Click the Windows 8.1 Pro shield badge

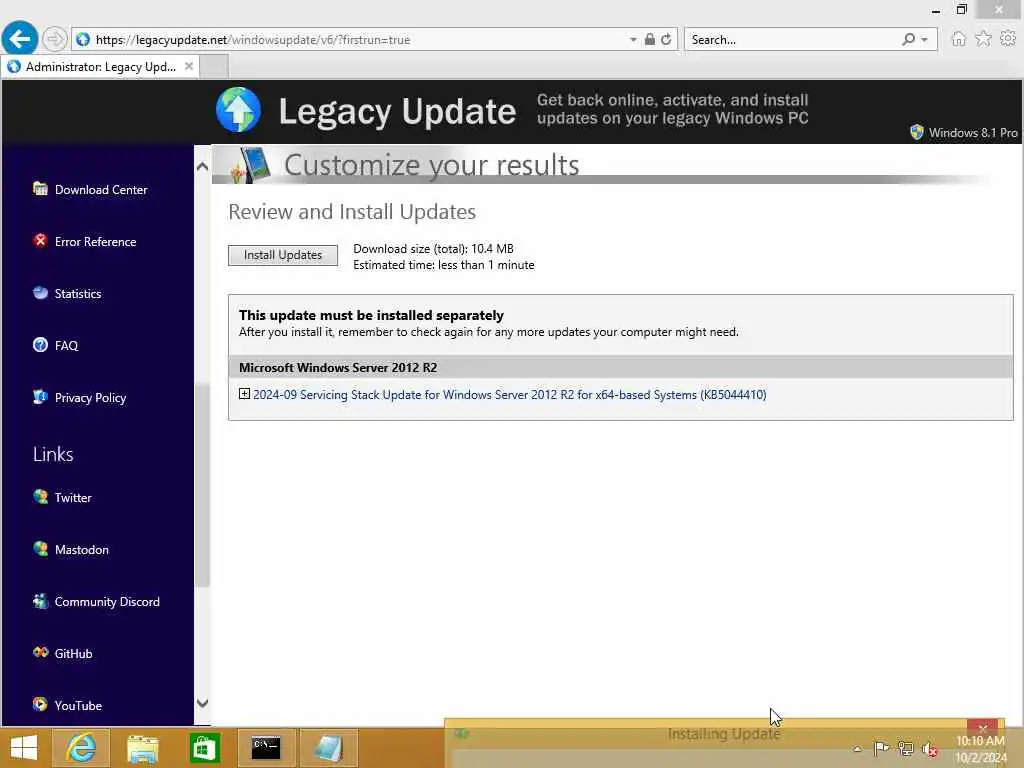click(916, 132)
